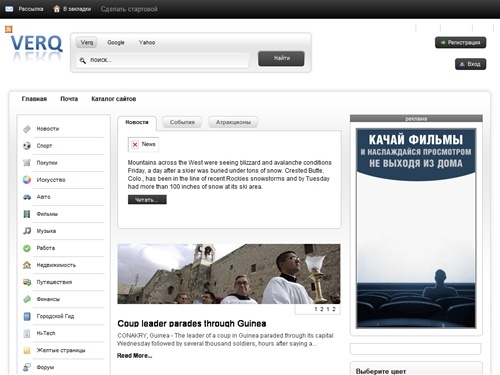Click the yellow pages icon for Желтые страницы
This screenshot has width=500, height=375.
click(27, 350)
